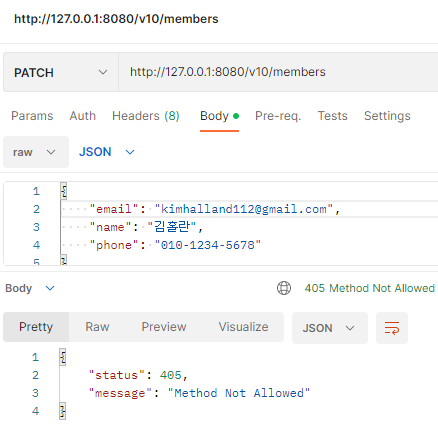Select the Visualize response view
This screenshot has height=424, width=438.
point(243,327)
